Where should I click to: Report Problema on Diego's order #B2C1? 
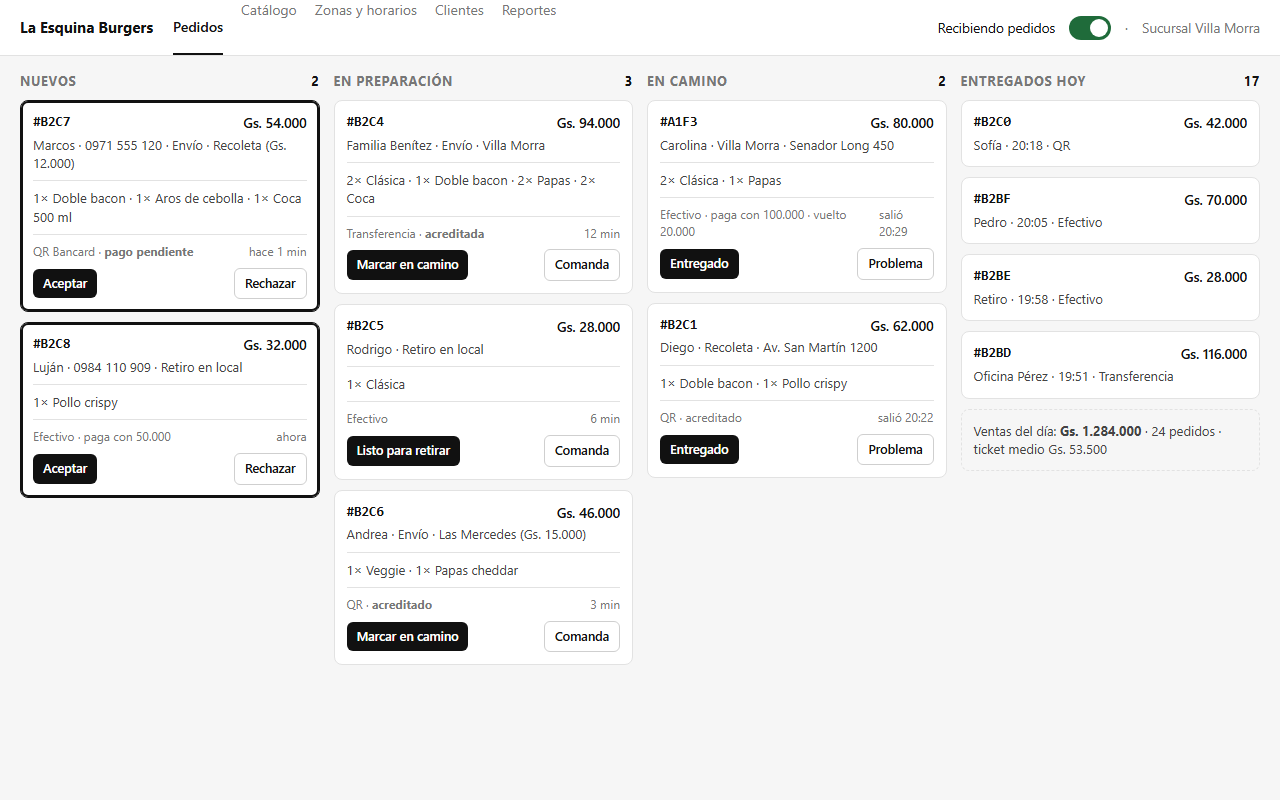(895, 450)
